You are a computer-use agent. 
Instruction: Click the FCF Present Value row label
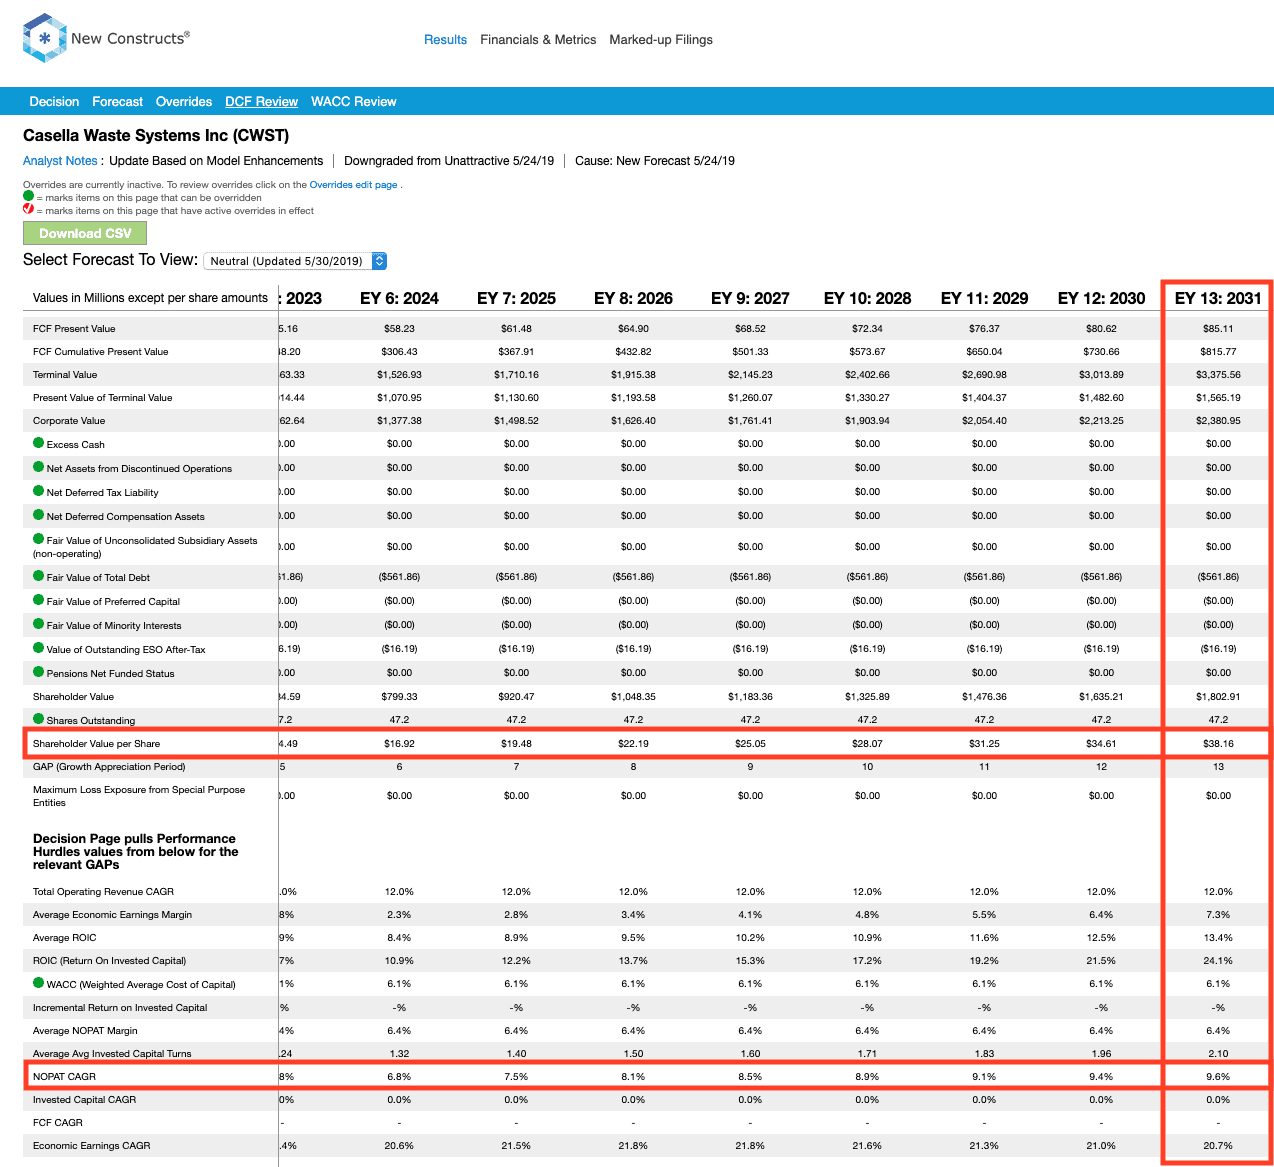[74, 329]
